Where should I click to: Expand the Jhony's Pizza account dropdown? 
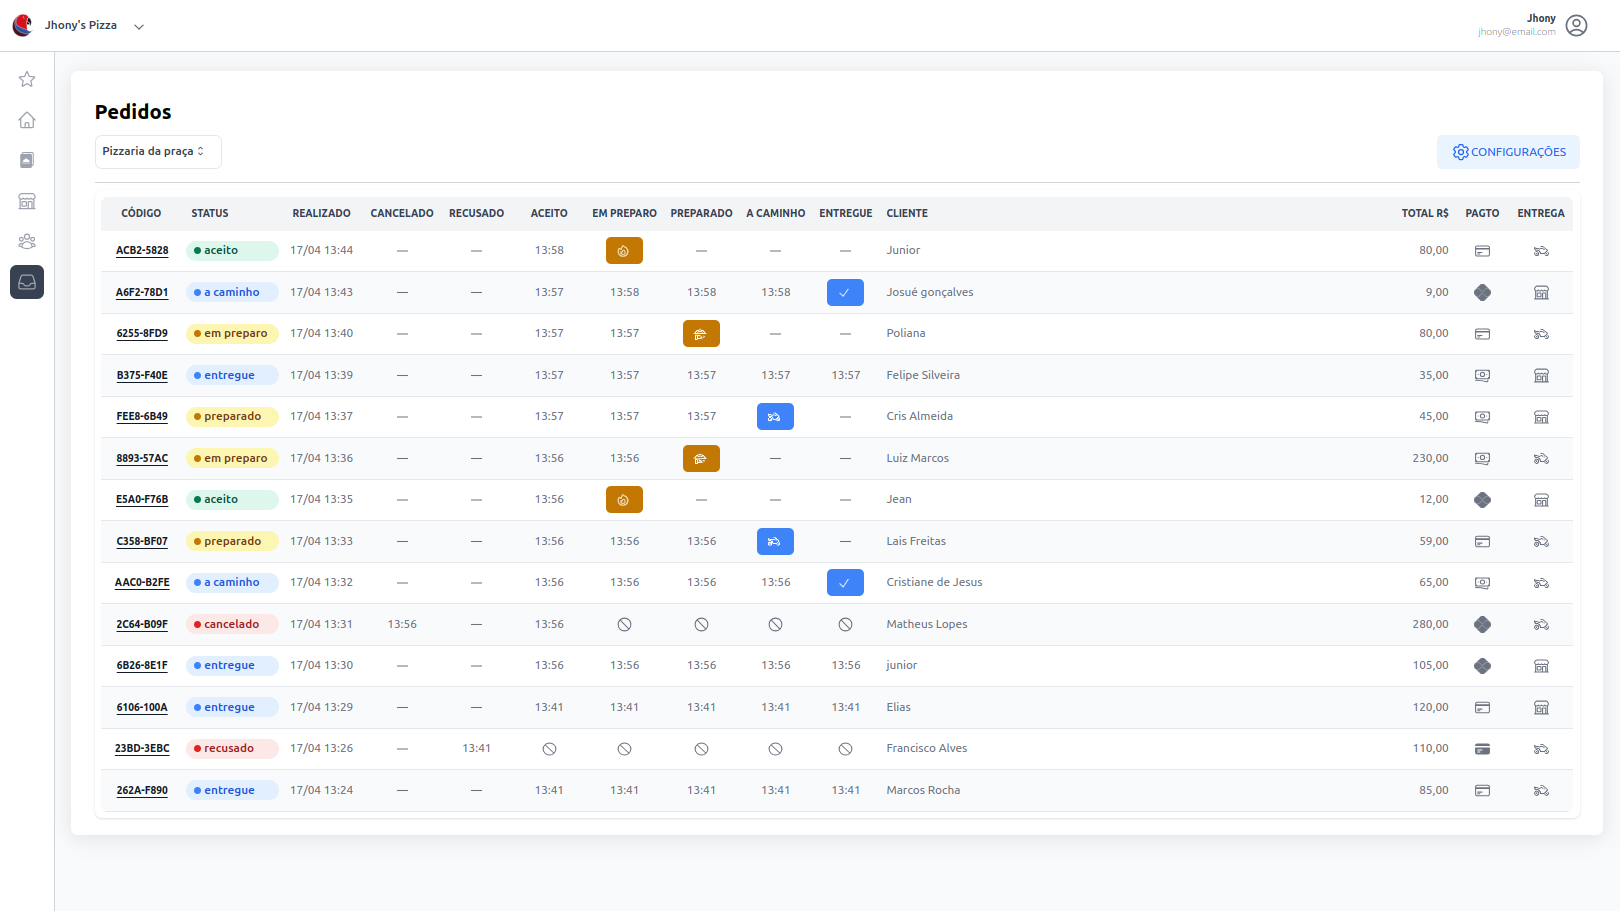point(139,27)
